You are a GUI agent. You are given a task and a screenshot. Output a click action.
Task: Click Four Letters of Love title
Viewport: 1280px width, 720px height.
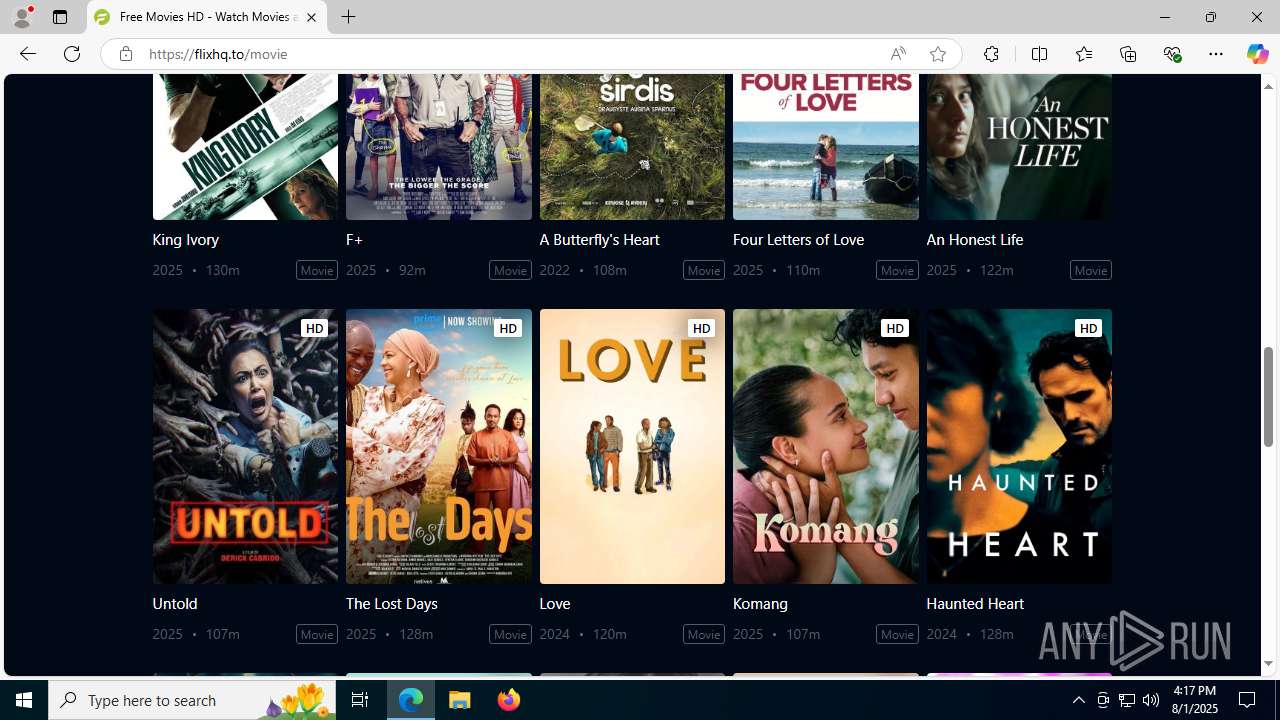point(798,239)
